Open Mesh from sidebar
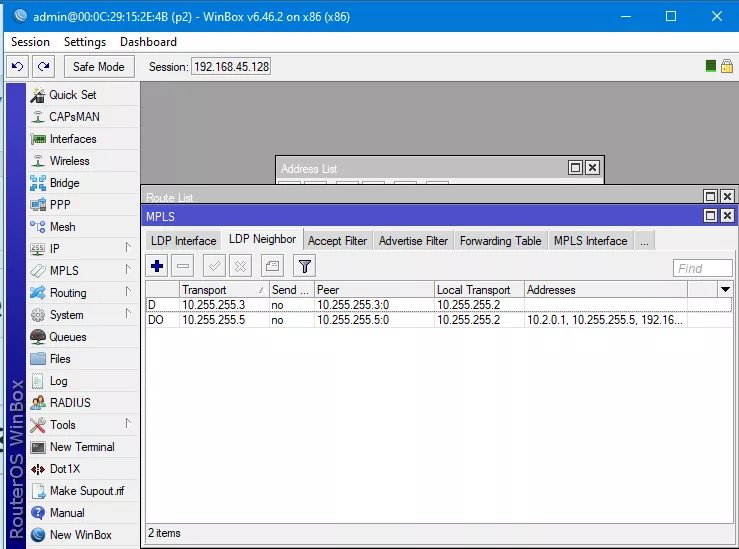 (83, 227)
